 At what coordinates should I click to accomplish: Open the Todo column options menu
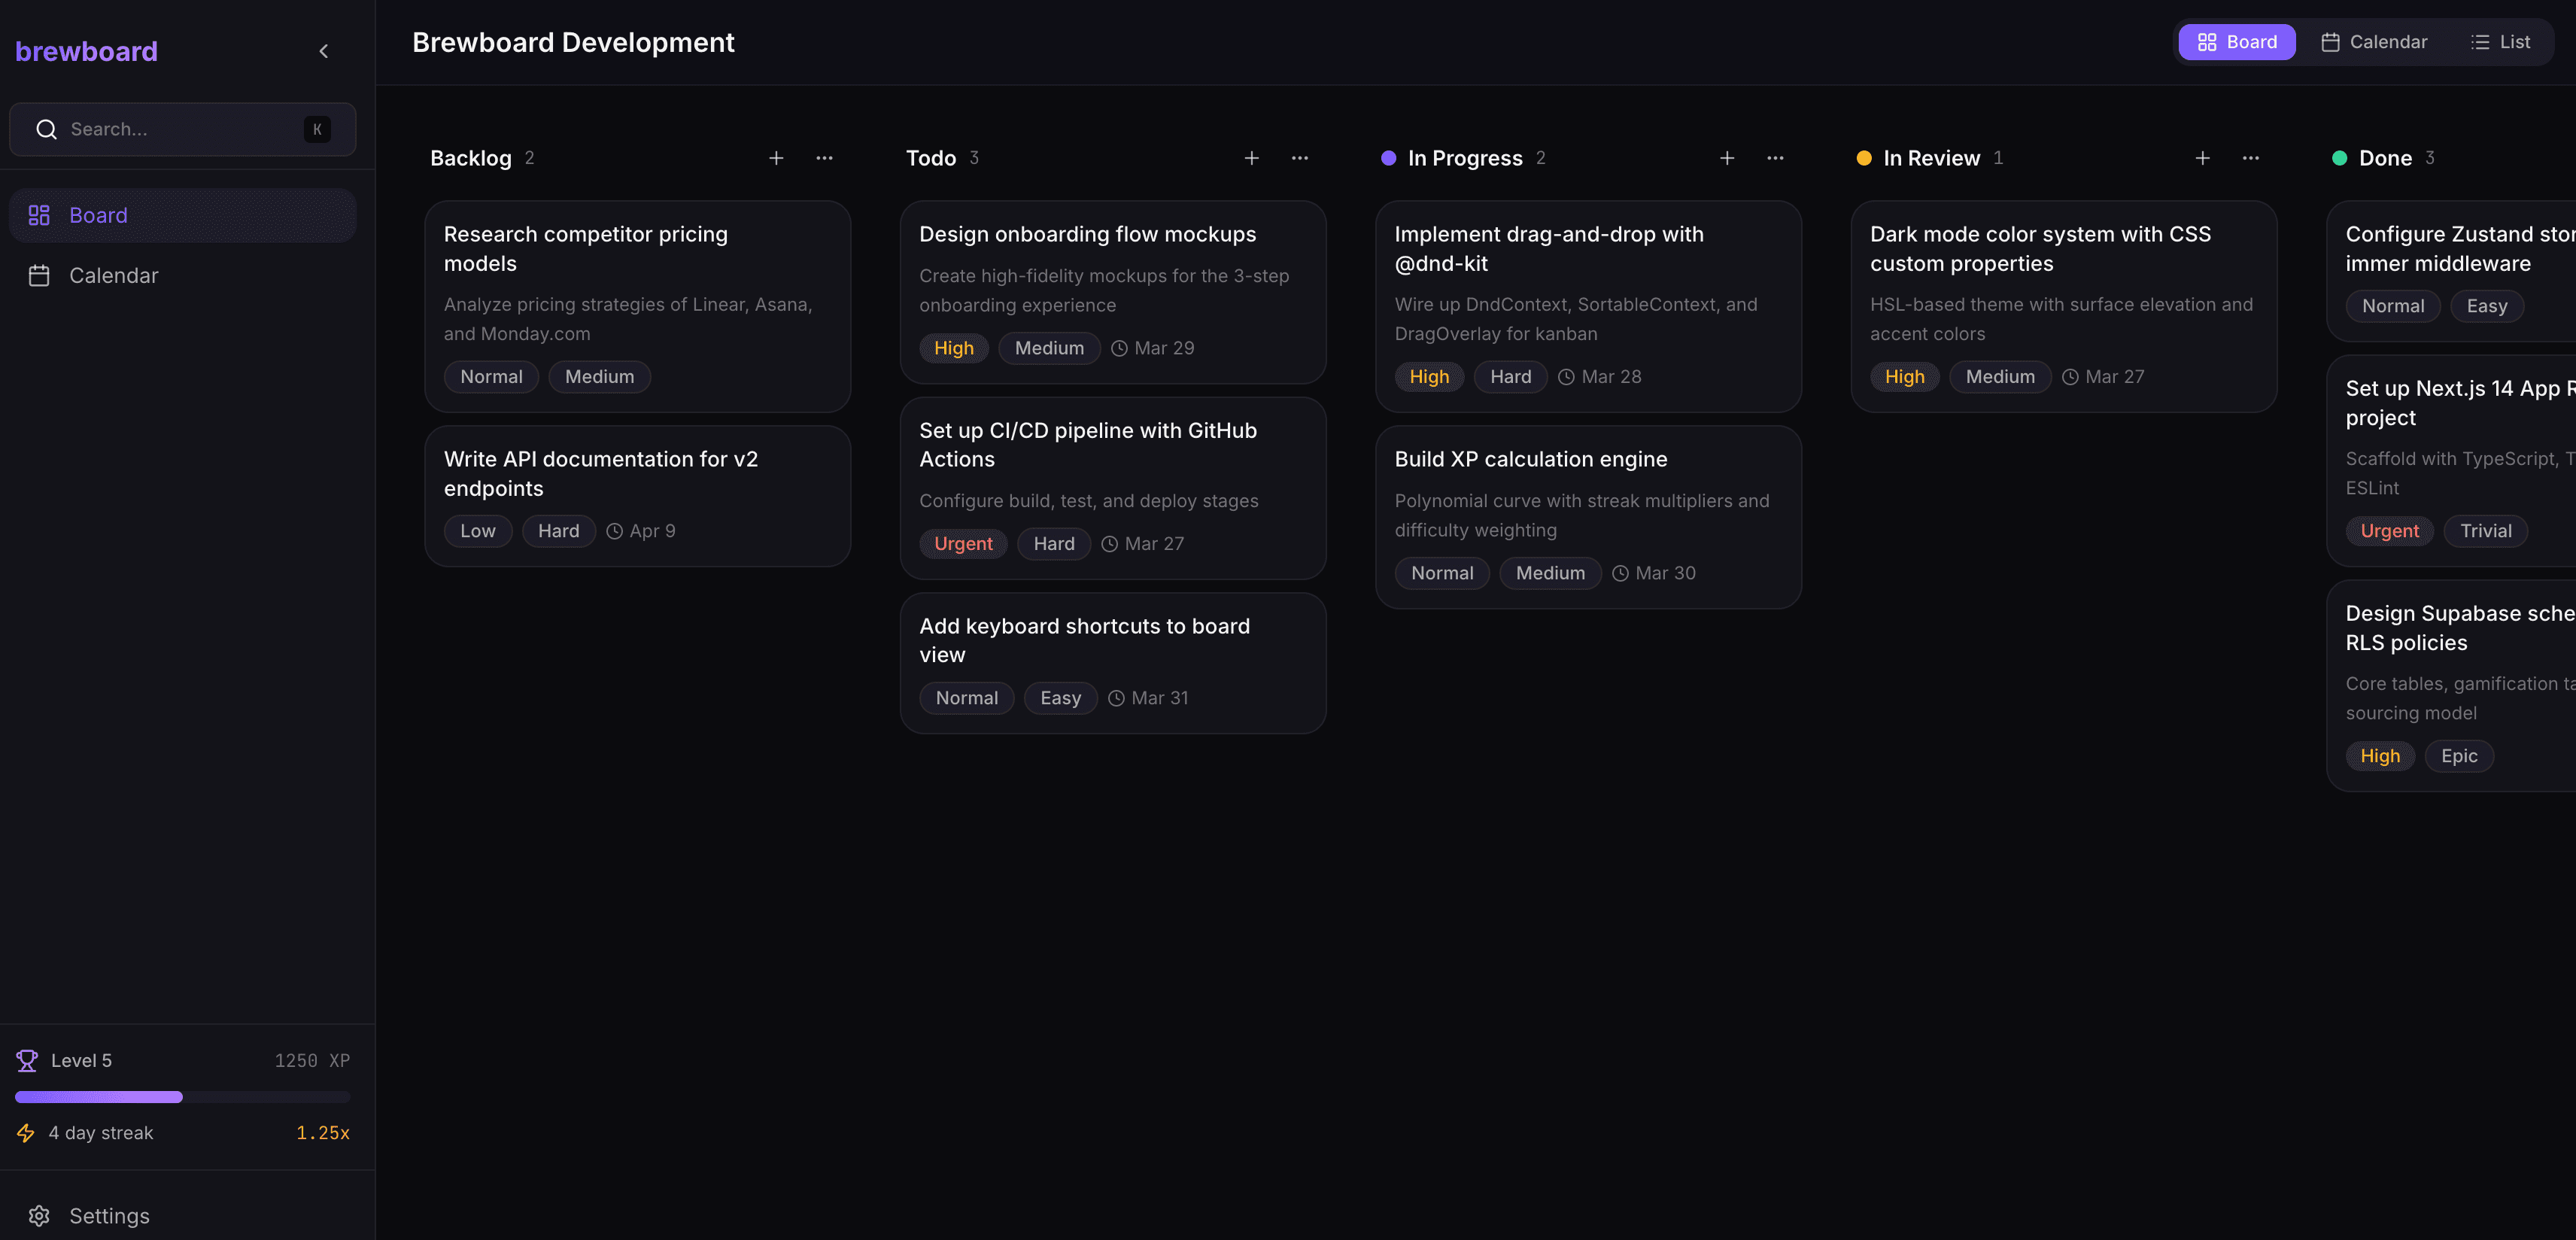[x=1300, y=158]
